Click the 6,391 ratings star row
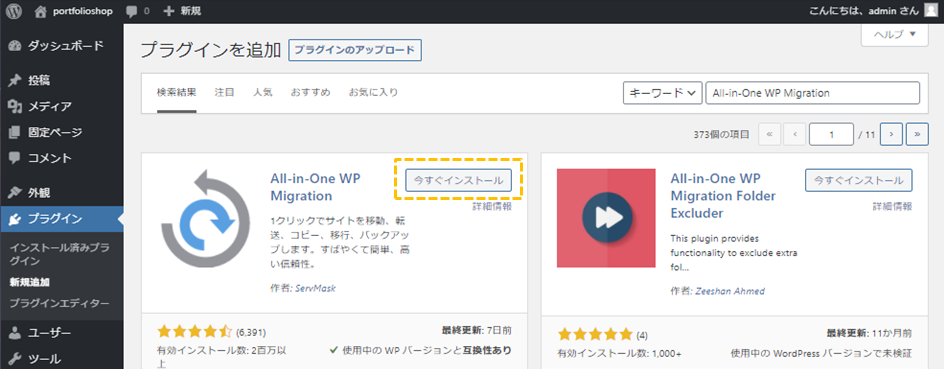The image size is (944, 369). [194, 332]
